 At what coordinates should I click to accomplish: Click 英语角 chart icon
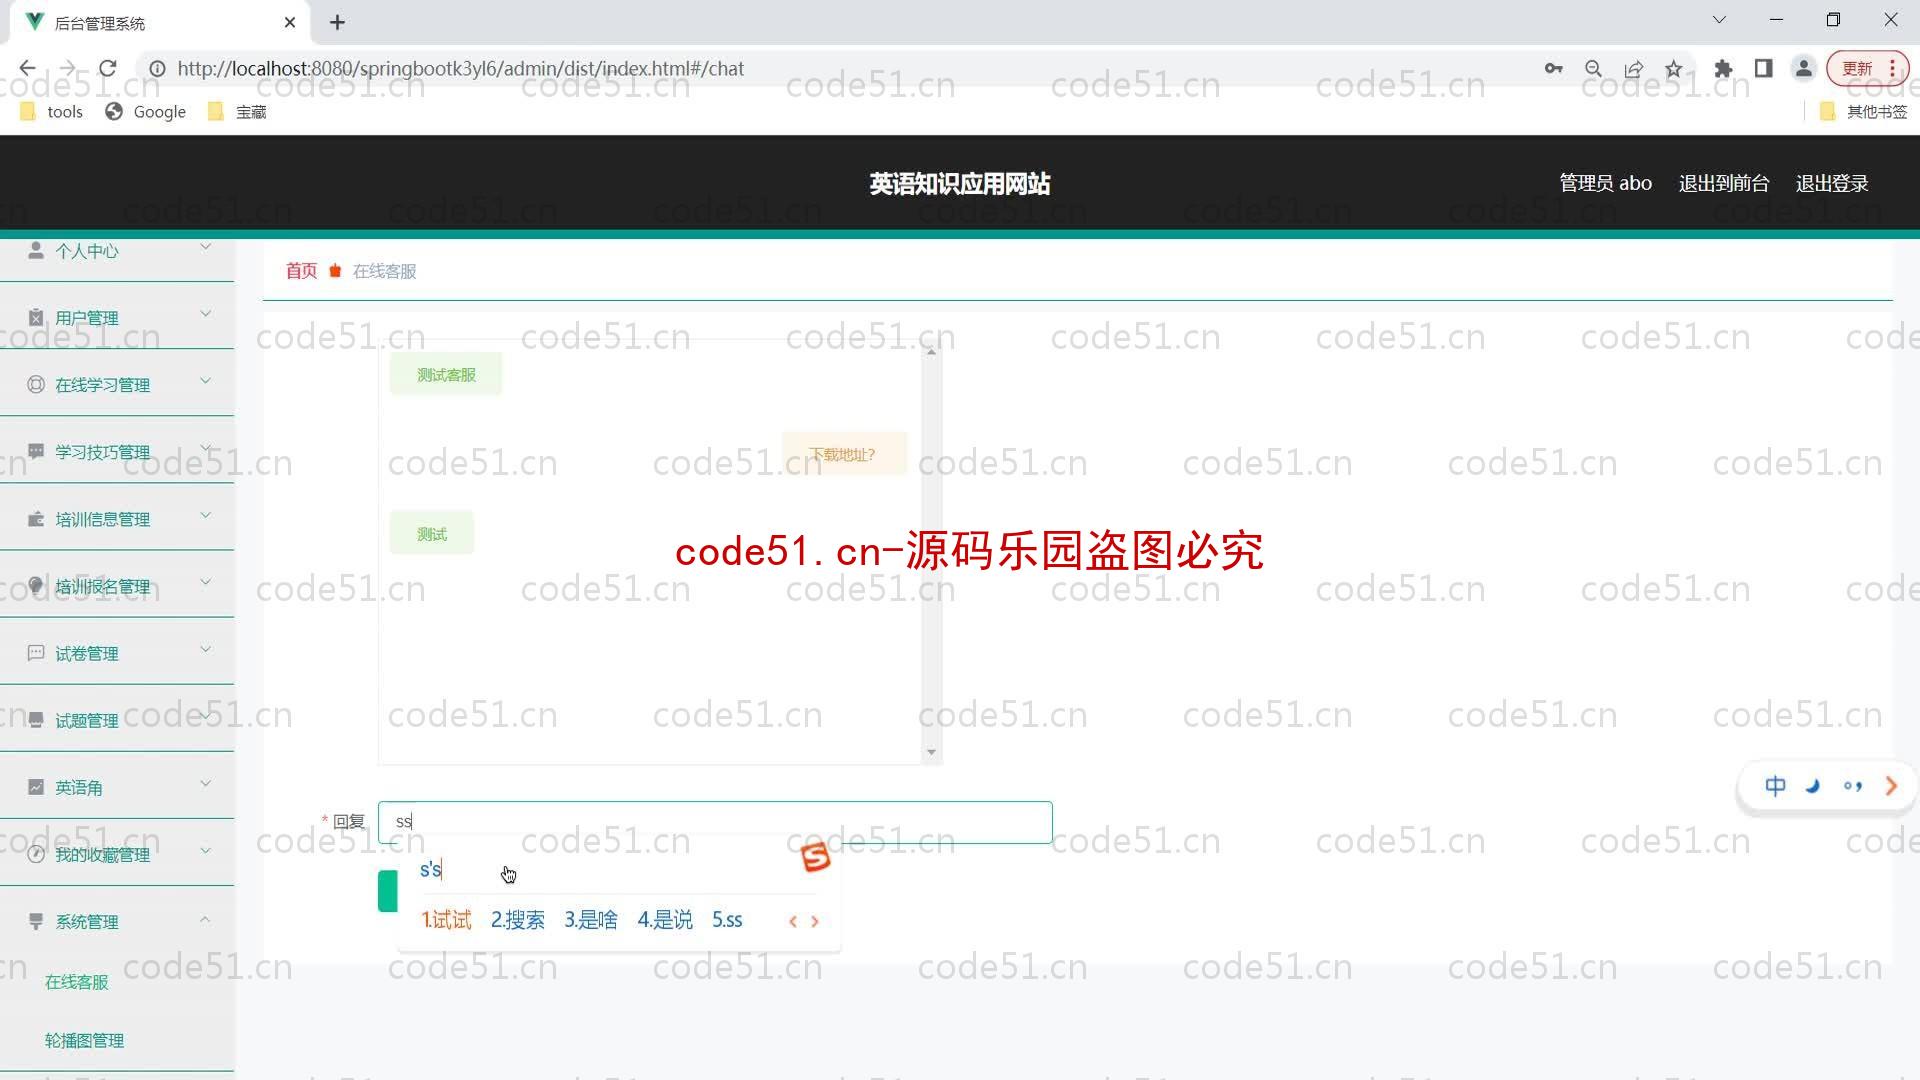(x=36, y=787)
